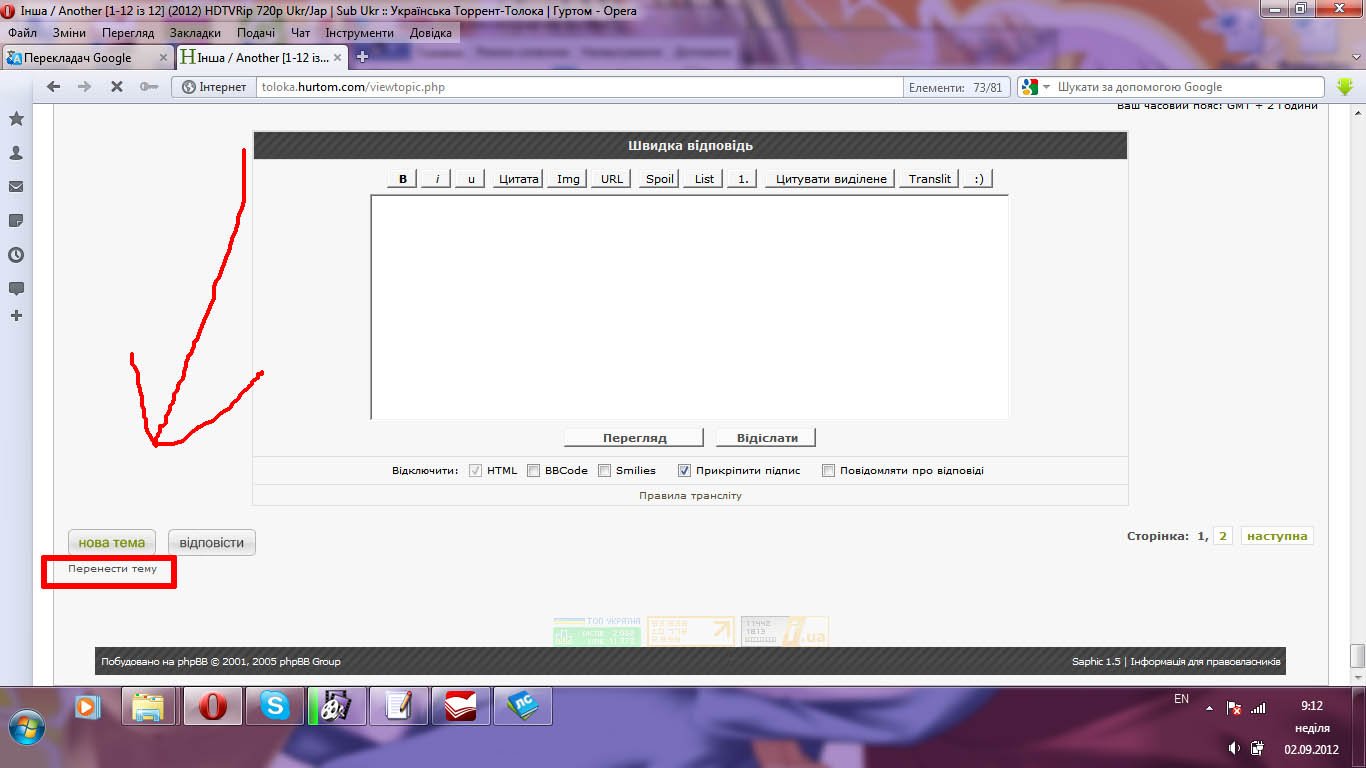
Task: Go back with the left arrow button
Action: coord(54,87)
